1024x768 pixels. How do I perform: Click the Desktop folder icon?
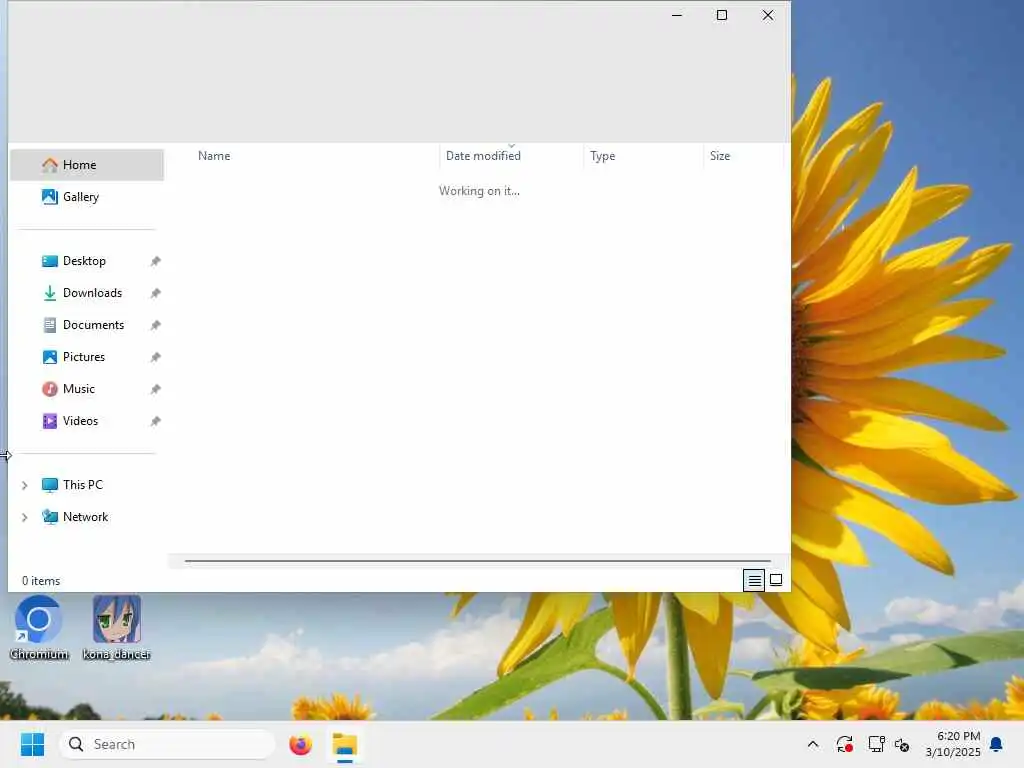pyautogui.click(x=50, y=261)
